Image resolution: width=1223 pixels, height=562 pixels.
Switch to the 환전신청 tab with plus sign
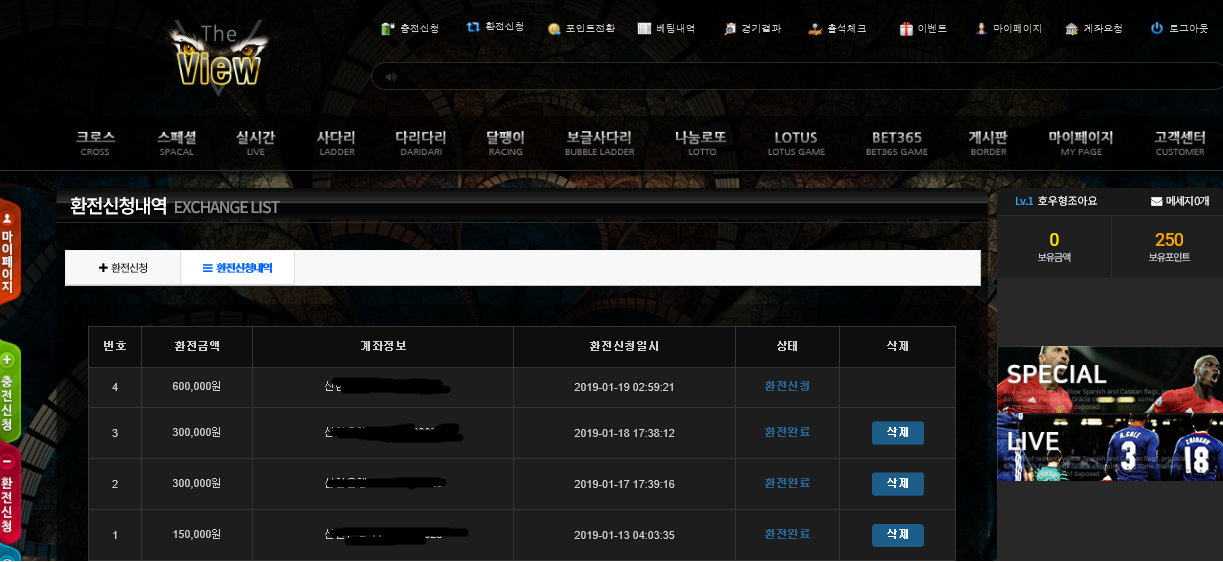123,268
